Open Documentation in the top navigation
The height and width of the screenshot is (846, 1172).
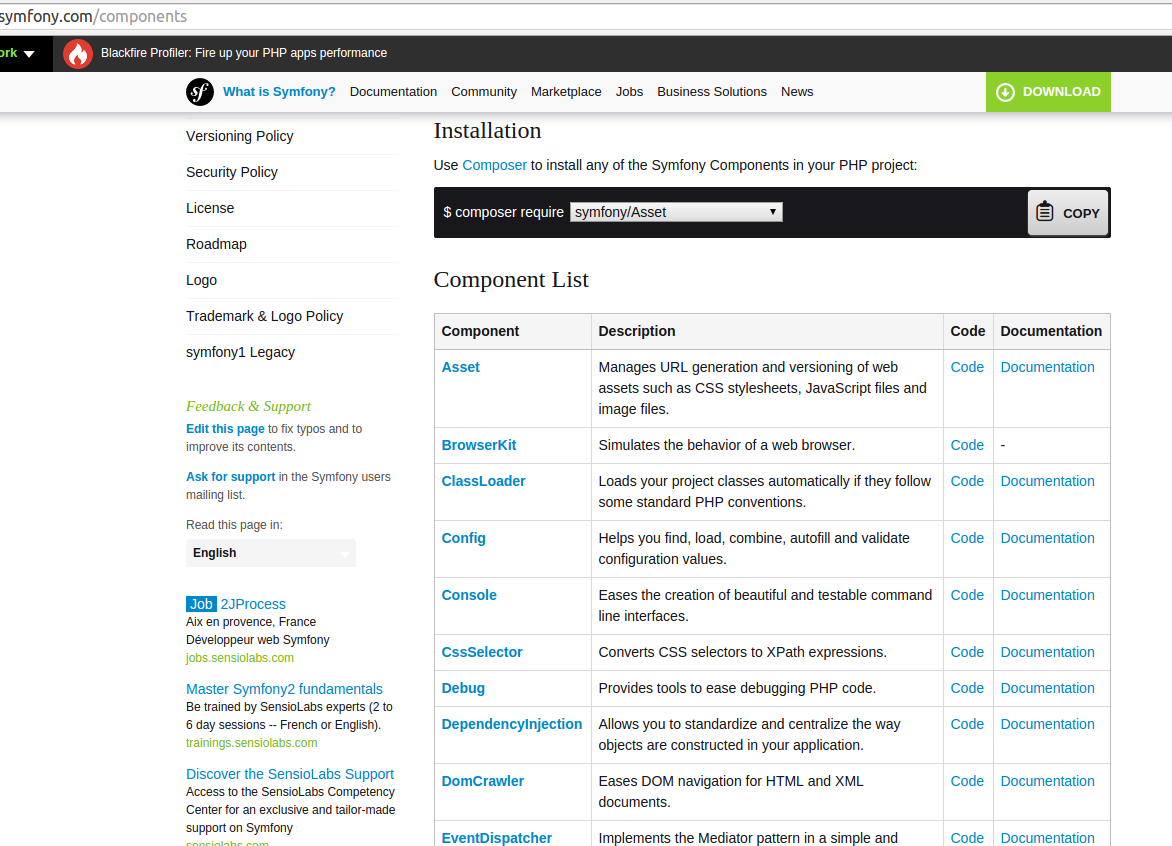click(x=393, y=92)
